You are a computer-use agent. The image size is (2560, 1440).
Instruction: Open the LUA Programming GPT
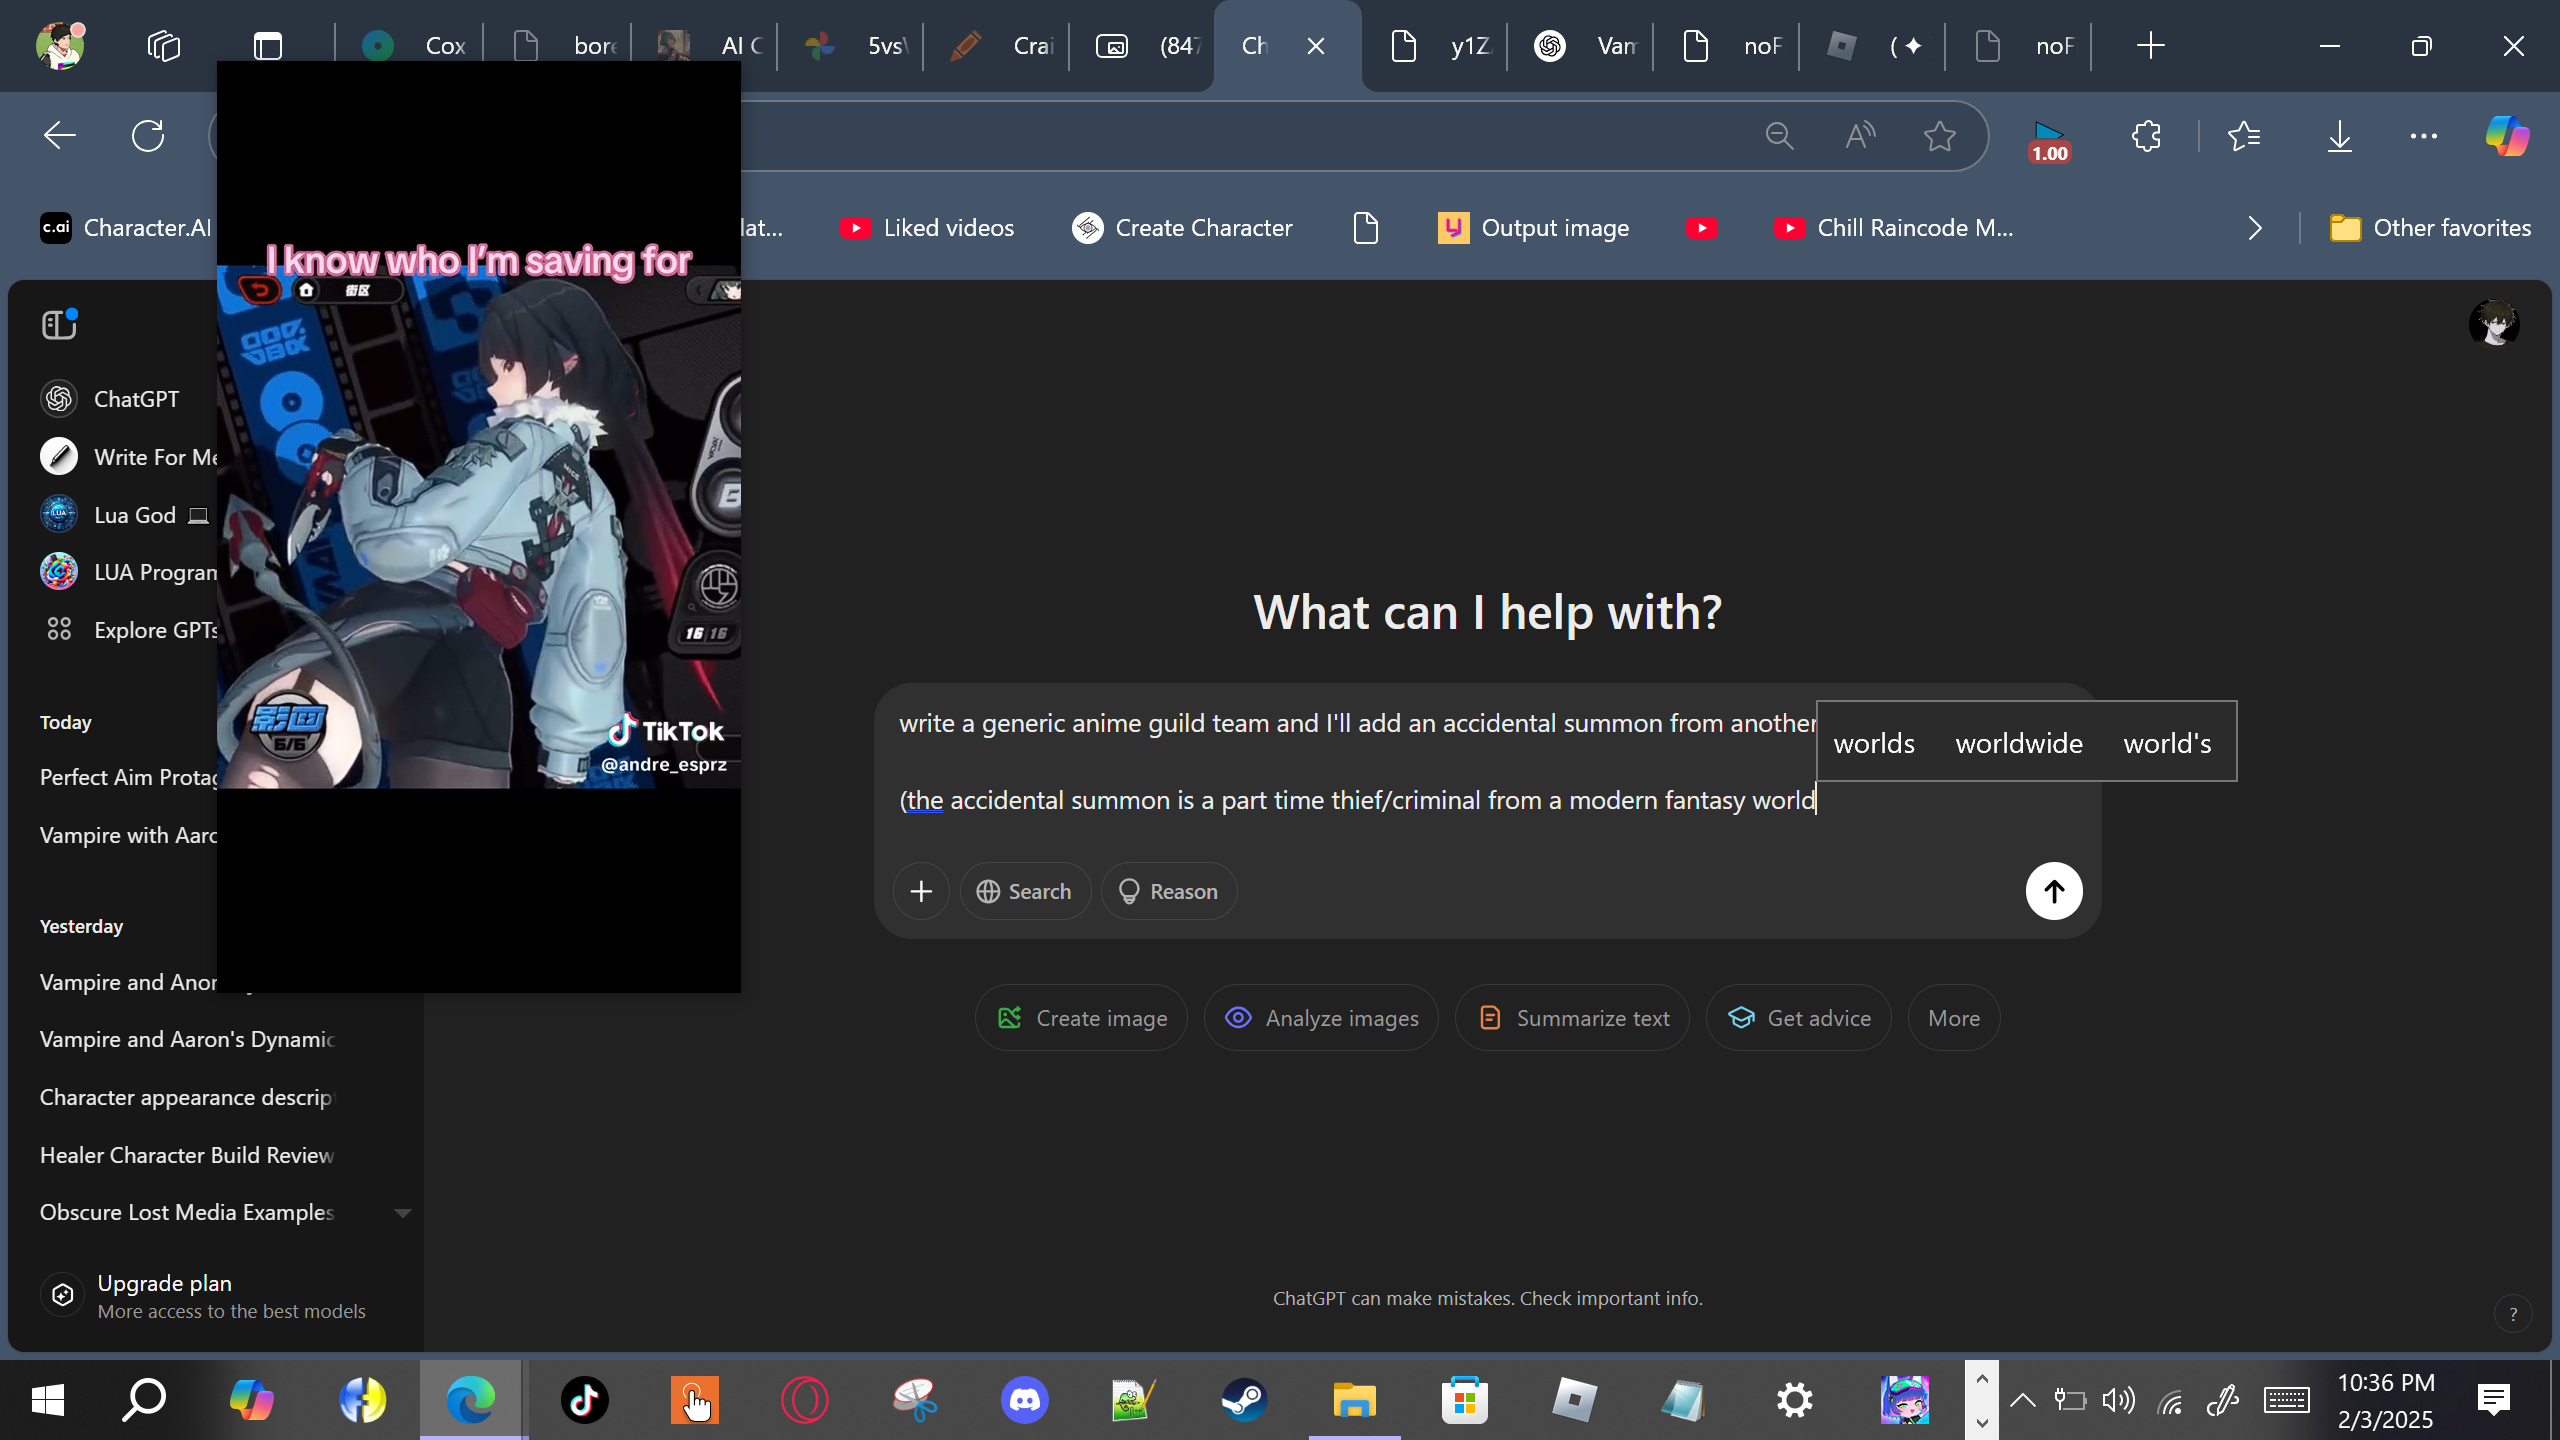pos(128,572)
